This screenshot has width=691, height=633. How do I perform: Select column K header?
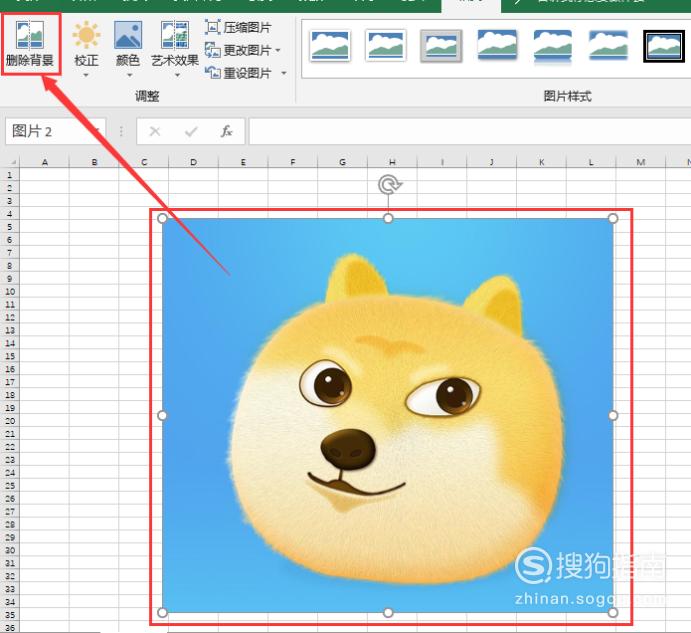point(541,162)
